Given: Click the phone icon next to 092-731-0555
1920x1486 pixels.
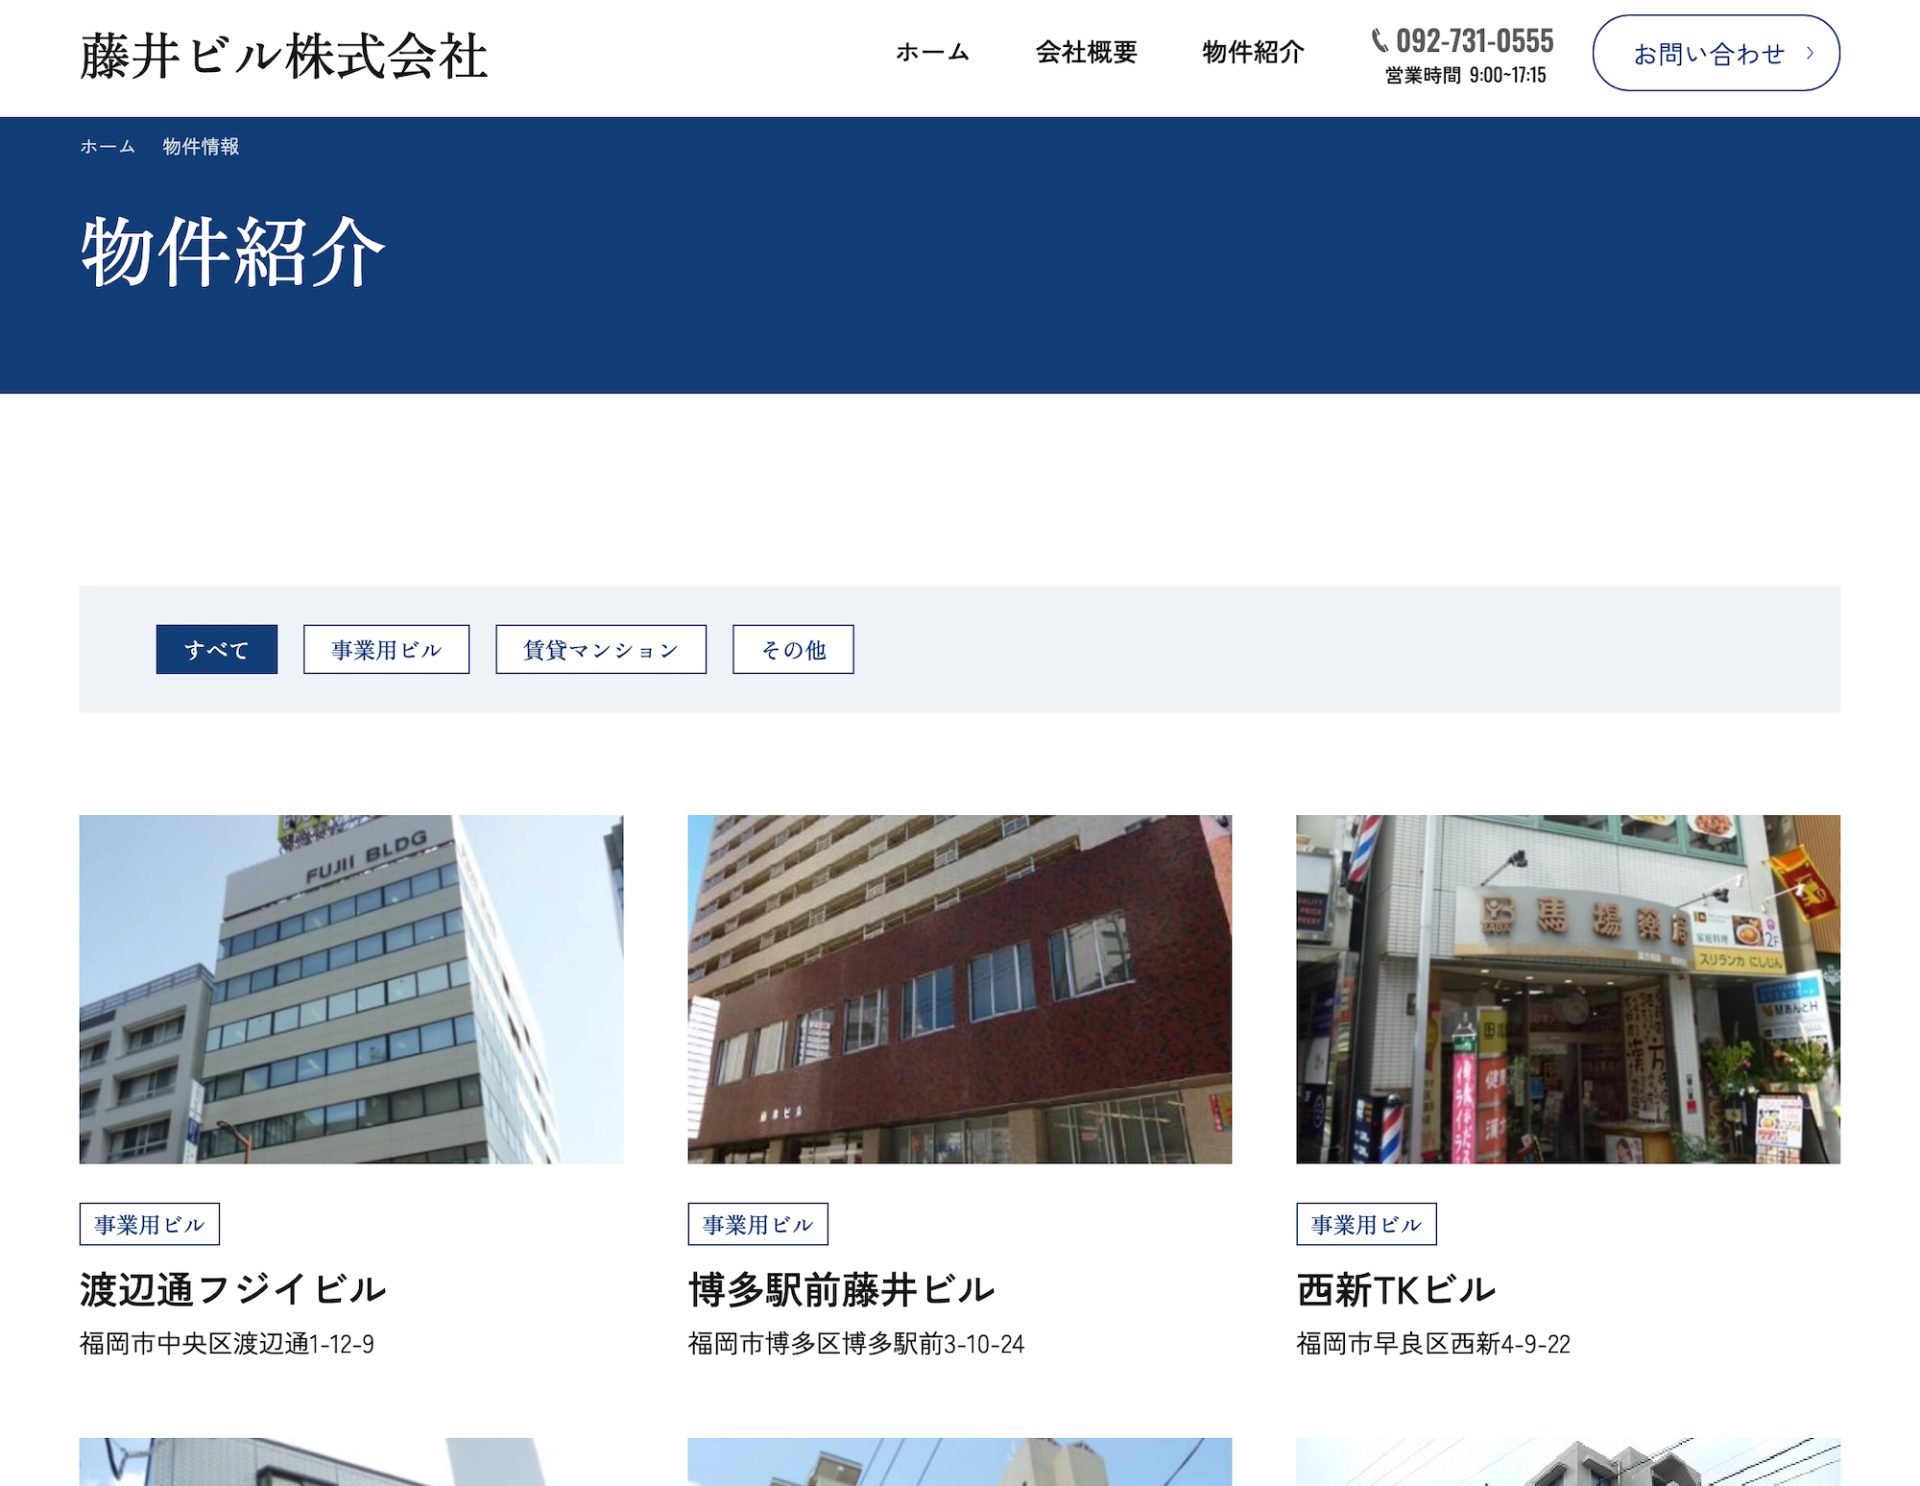Looking at the screenshot, I should pos(1381,42).
